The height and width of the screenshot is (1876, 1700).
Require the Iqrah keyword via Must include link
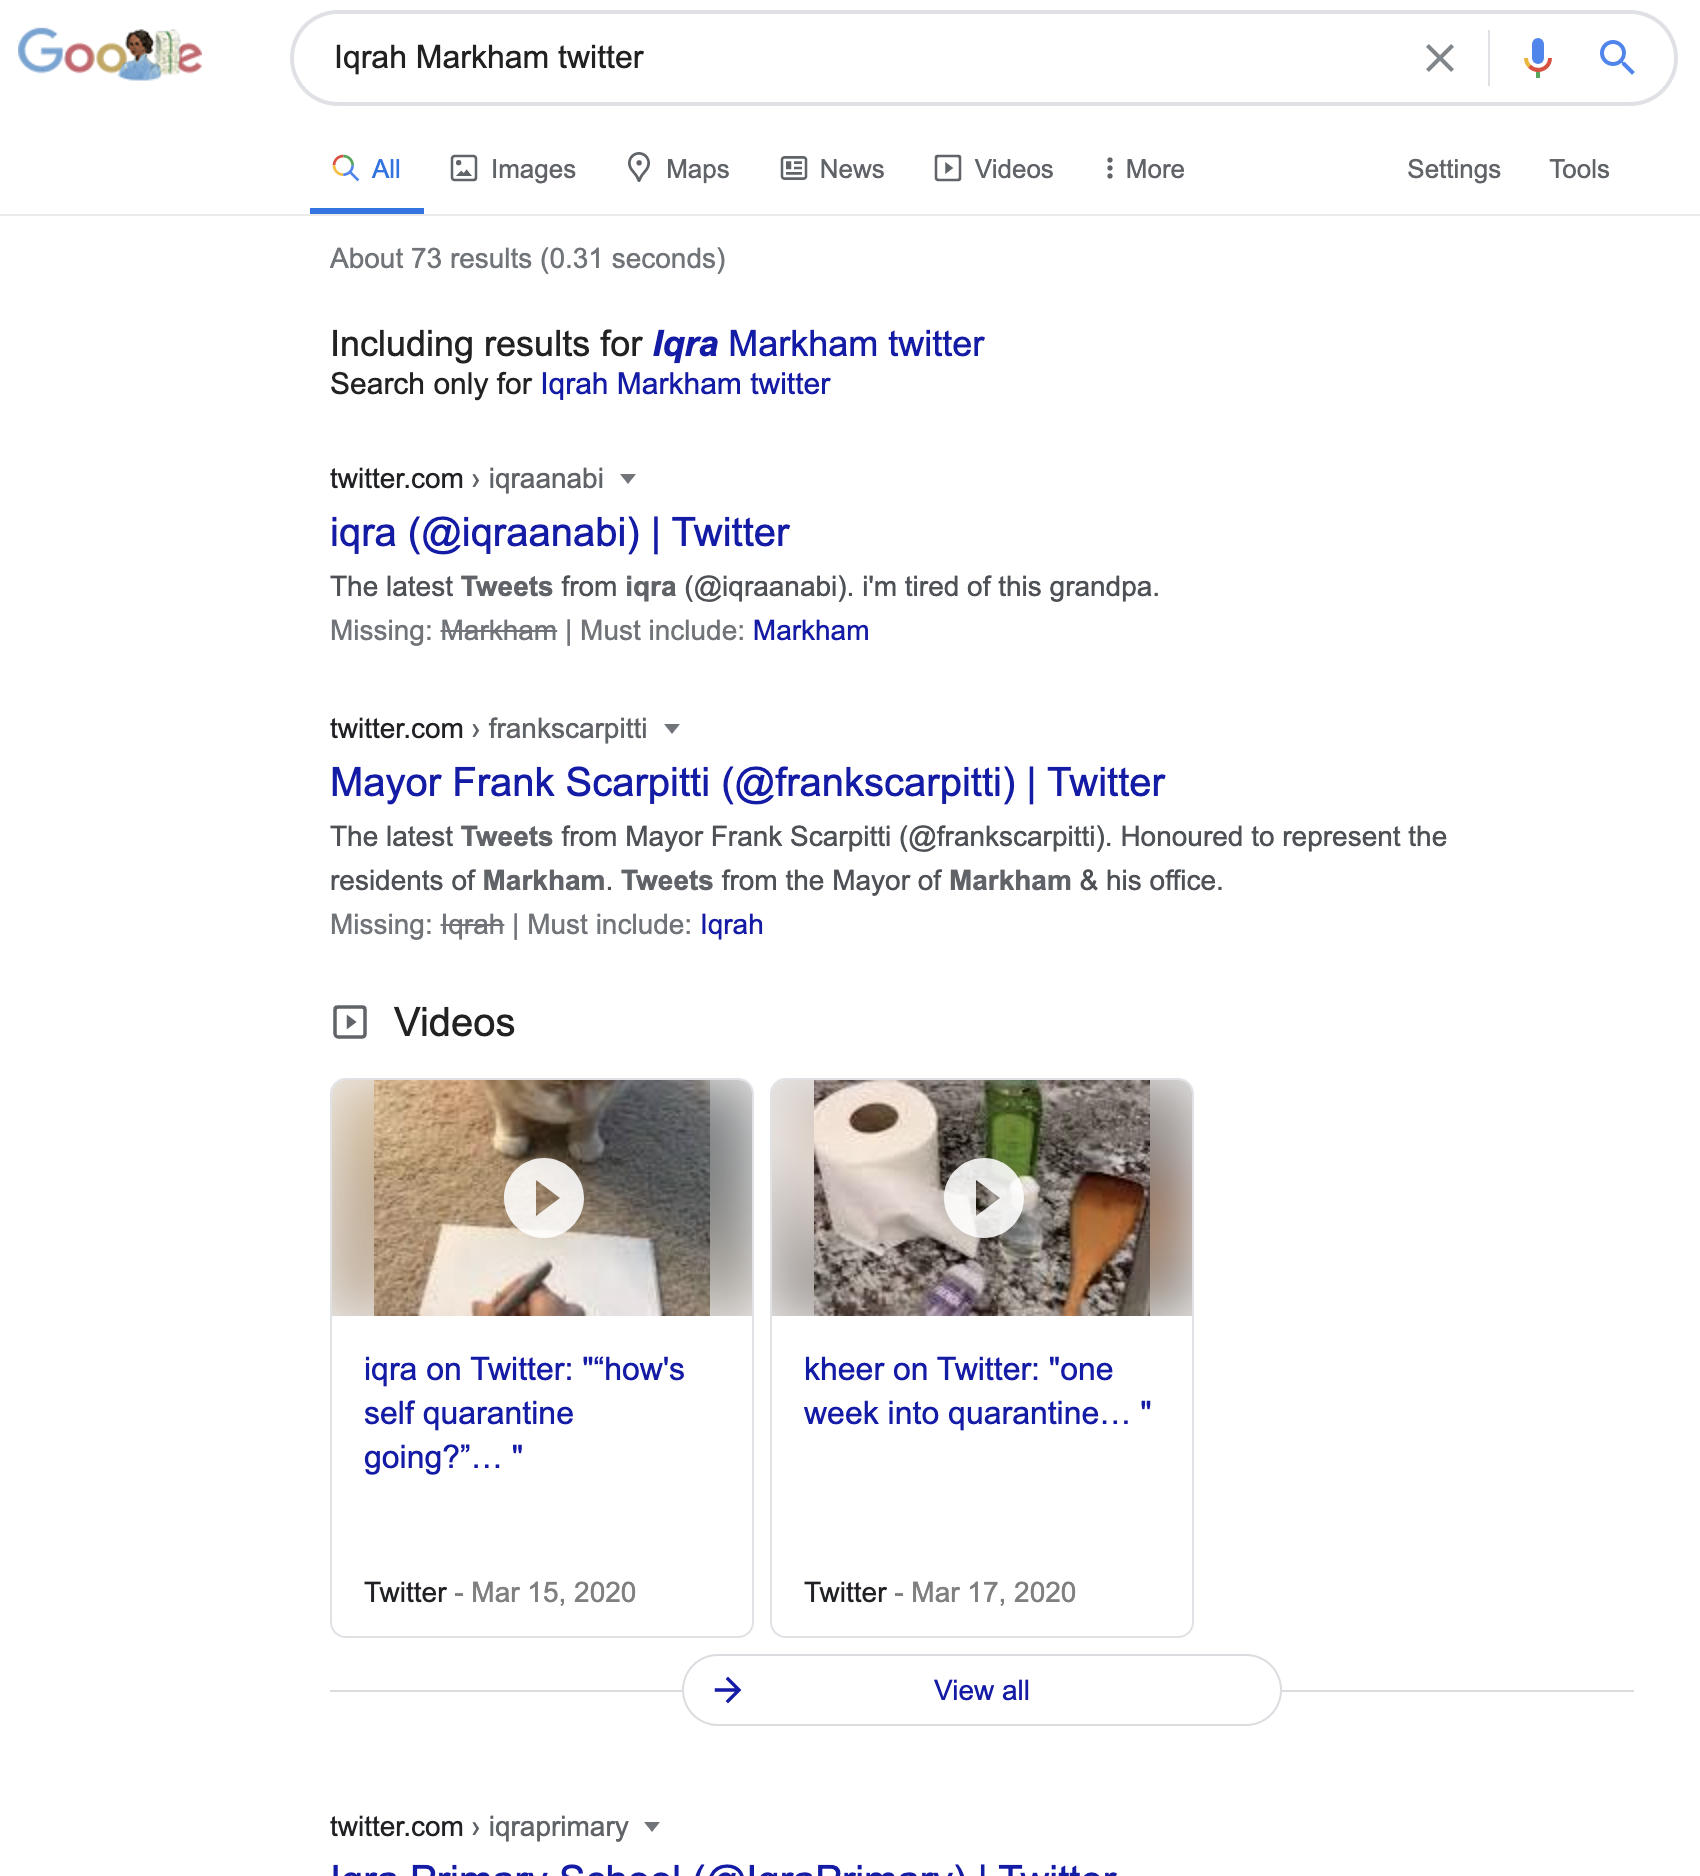pos(731,925)
